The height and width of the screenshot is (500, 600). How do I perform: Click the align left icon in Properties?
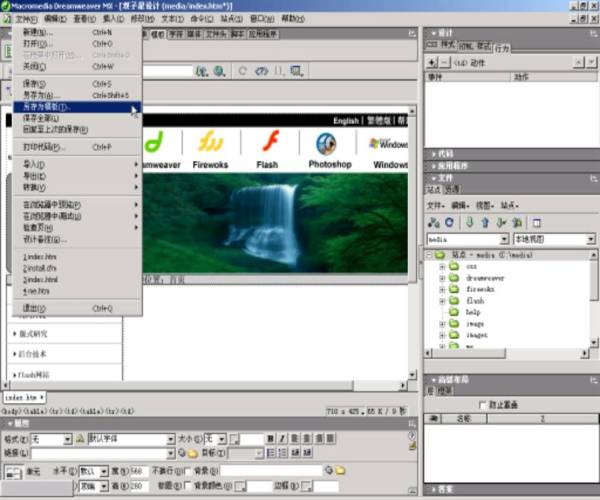[295, 438]
